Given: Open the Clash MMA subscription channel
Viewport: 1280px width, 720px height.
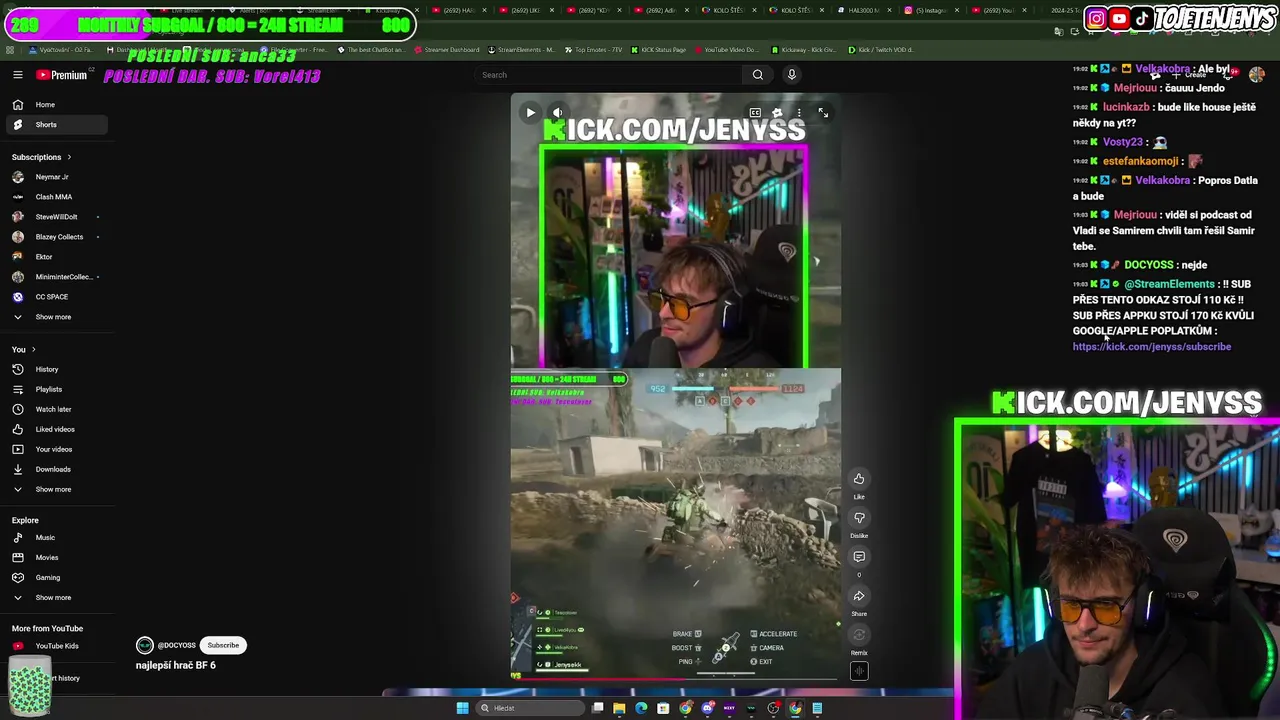Looking at the screenshot, I should pyautogui.click(x=54, y=197).
